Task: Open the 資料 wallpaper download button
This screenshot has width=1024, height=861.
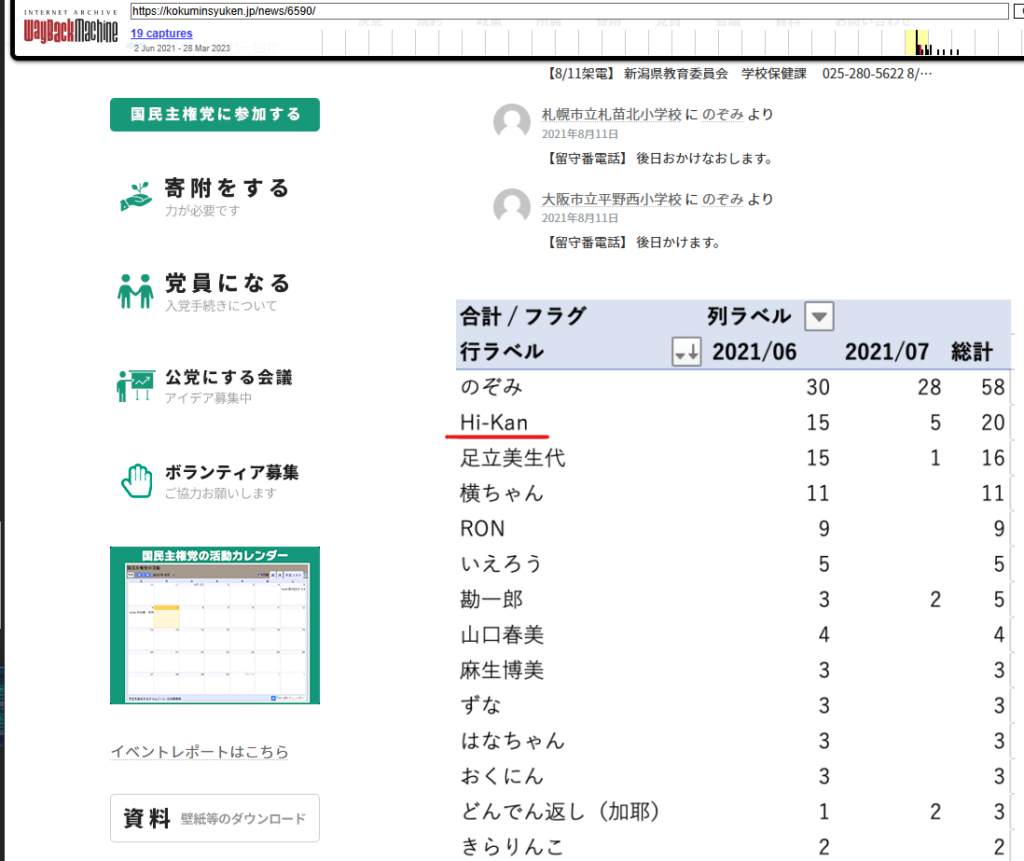Action: (214, 819)
